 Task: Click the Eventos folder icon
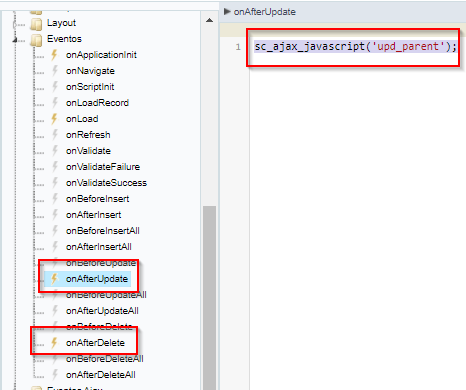(36, 39)
